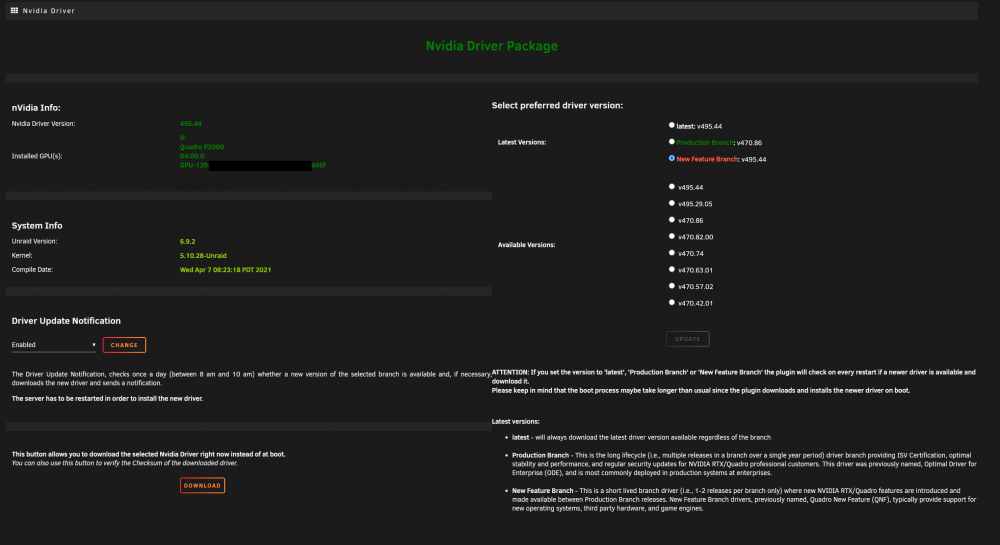1000x545 pixels.
Task: Pick driver version v470.82.00
Action: pos(672,236)
